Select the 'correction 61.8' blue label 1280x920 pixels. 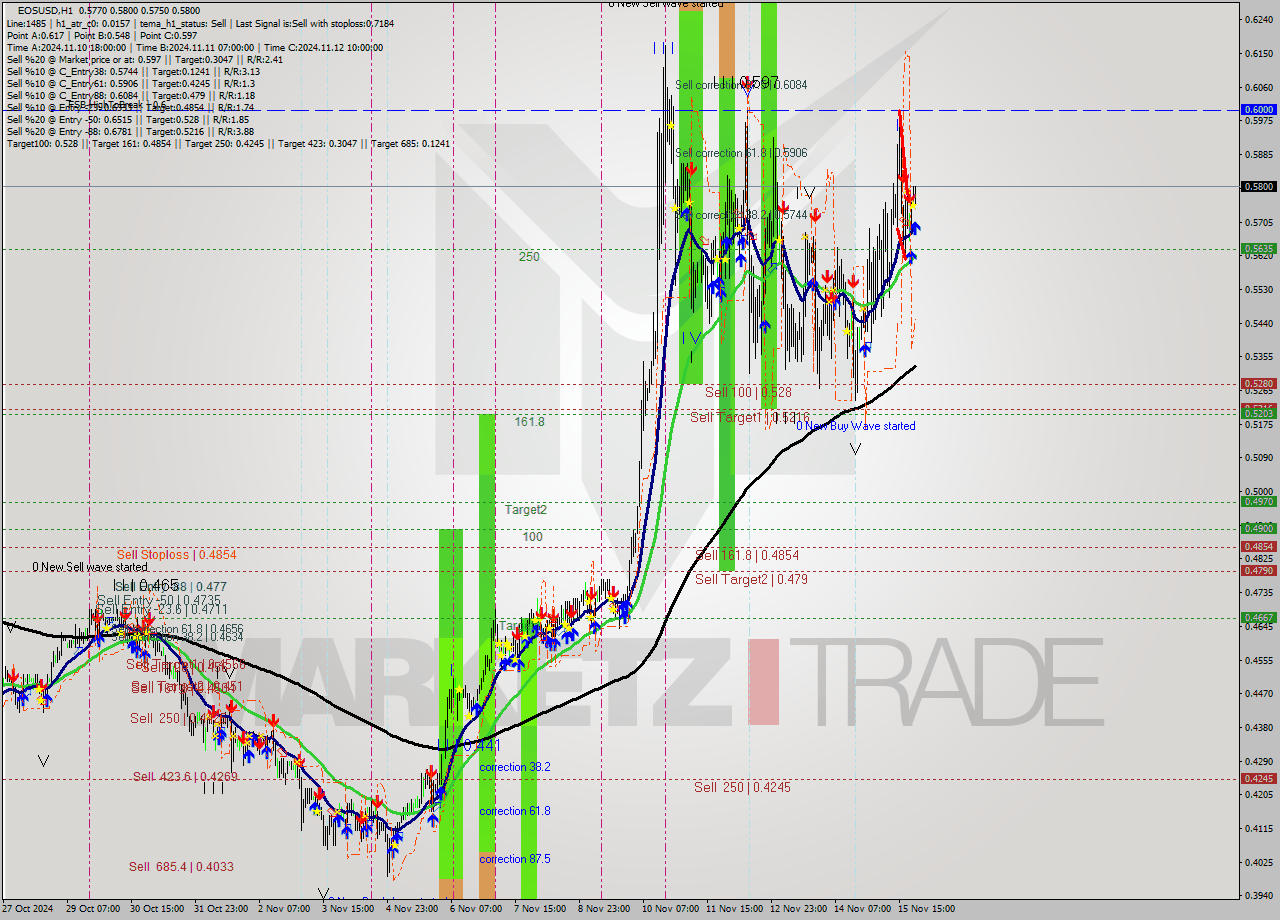point(515,811)
